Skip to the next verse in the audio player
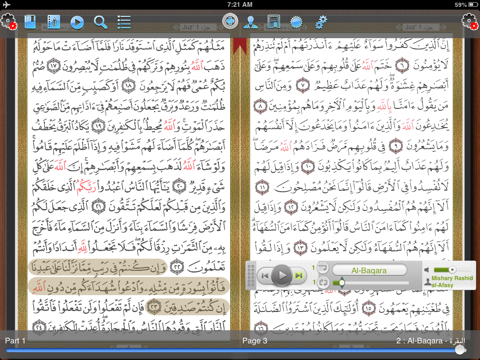The image size is (480, 360). point(299,275)
